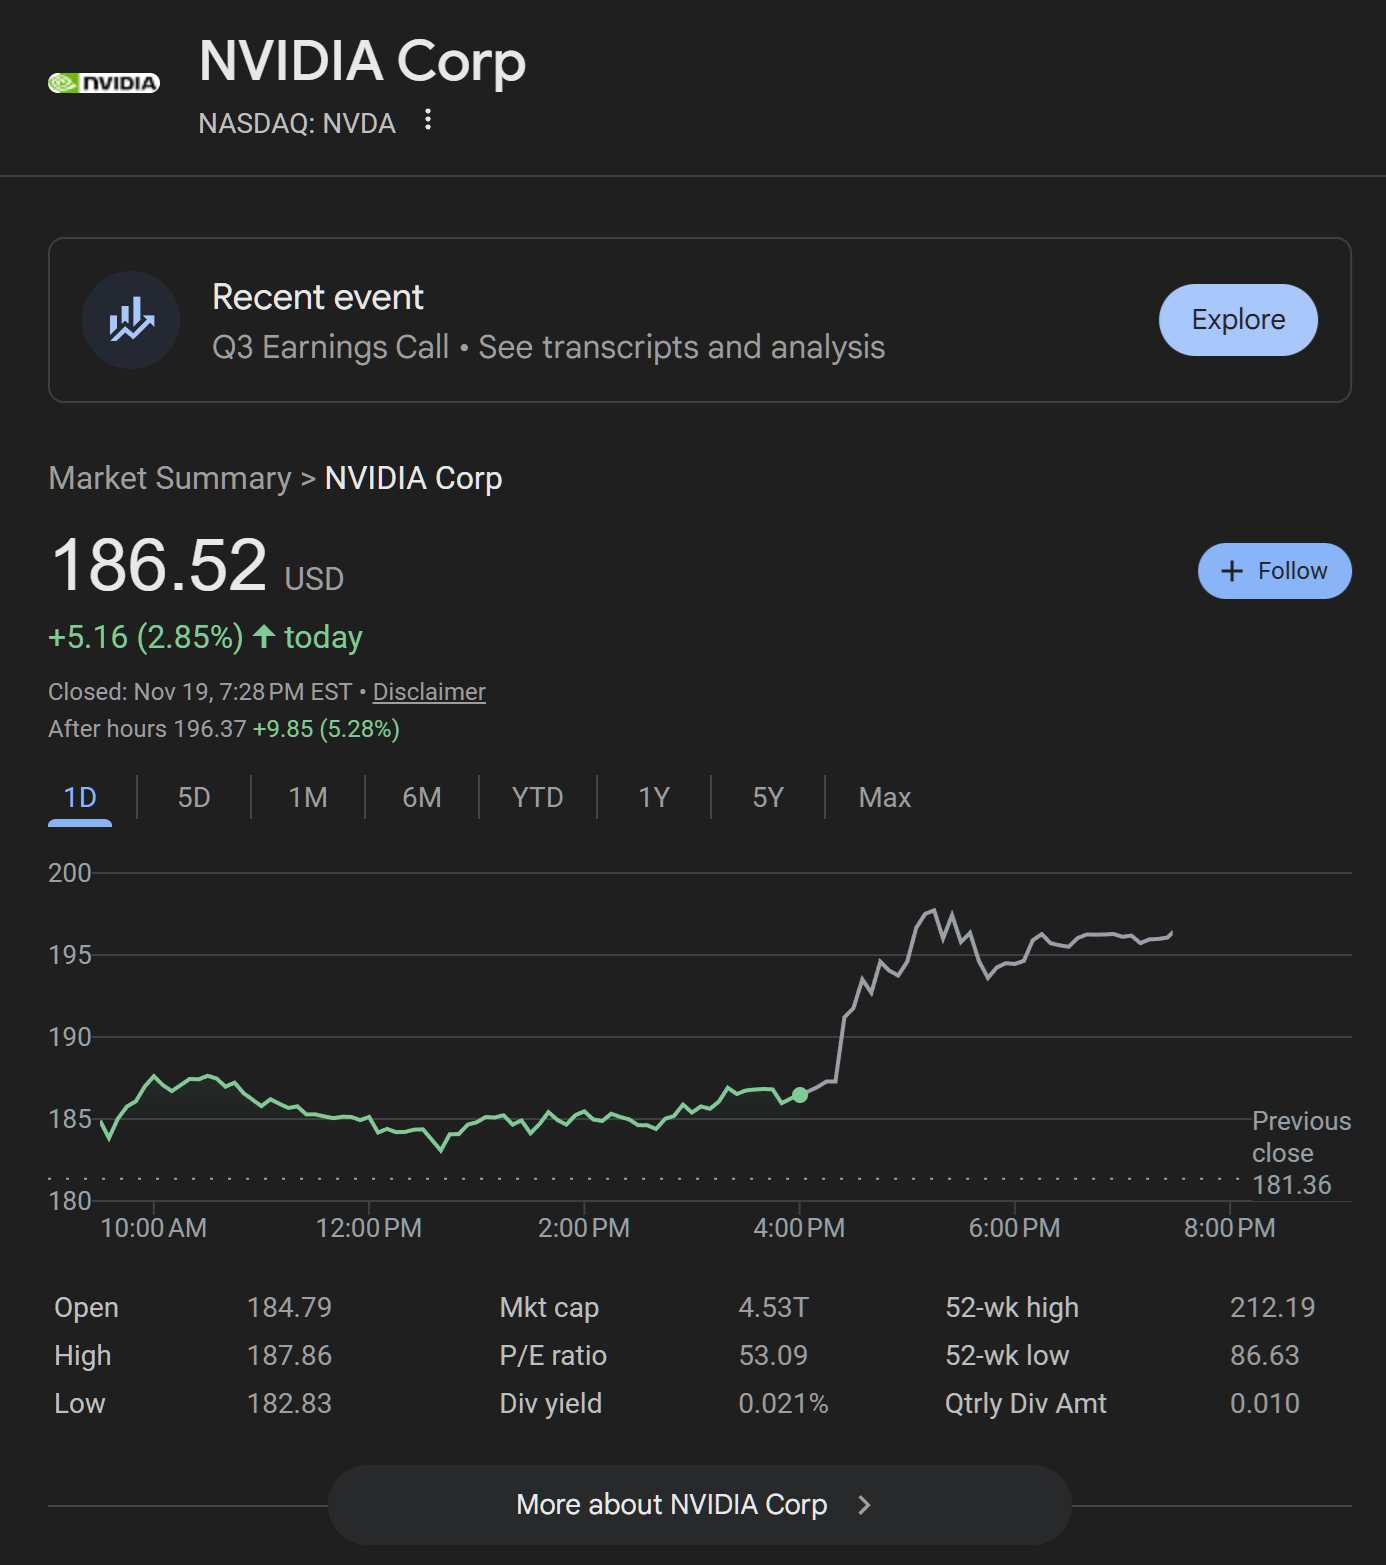Click the 52-wk high label
Viewport: 1386px width, 1565px height.
(x=1012, y=1308)
